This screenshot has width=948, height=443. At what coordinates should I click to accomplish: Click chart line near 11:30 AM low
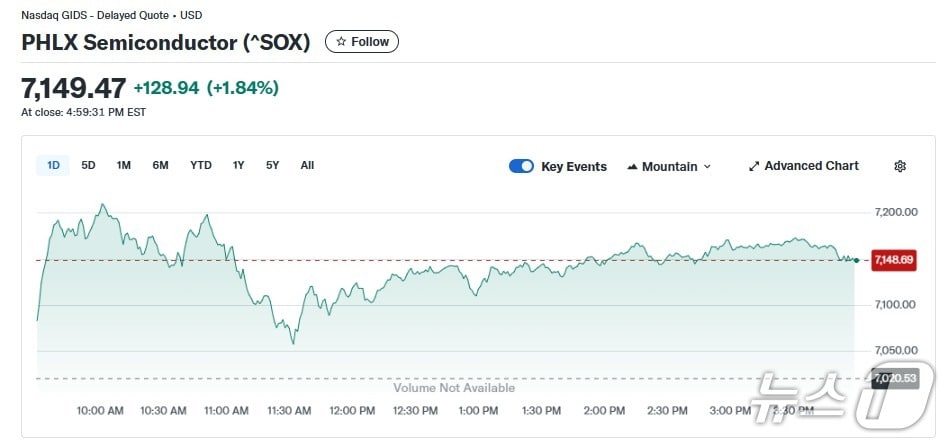293,343
